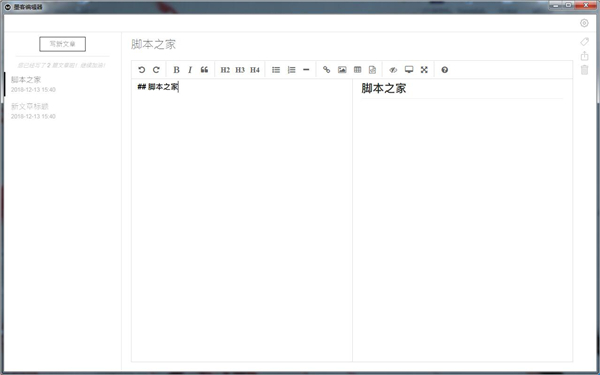Insert a hyperlink

(326, 70)
